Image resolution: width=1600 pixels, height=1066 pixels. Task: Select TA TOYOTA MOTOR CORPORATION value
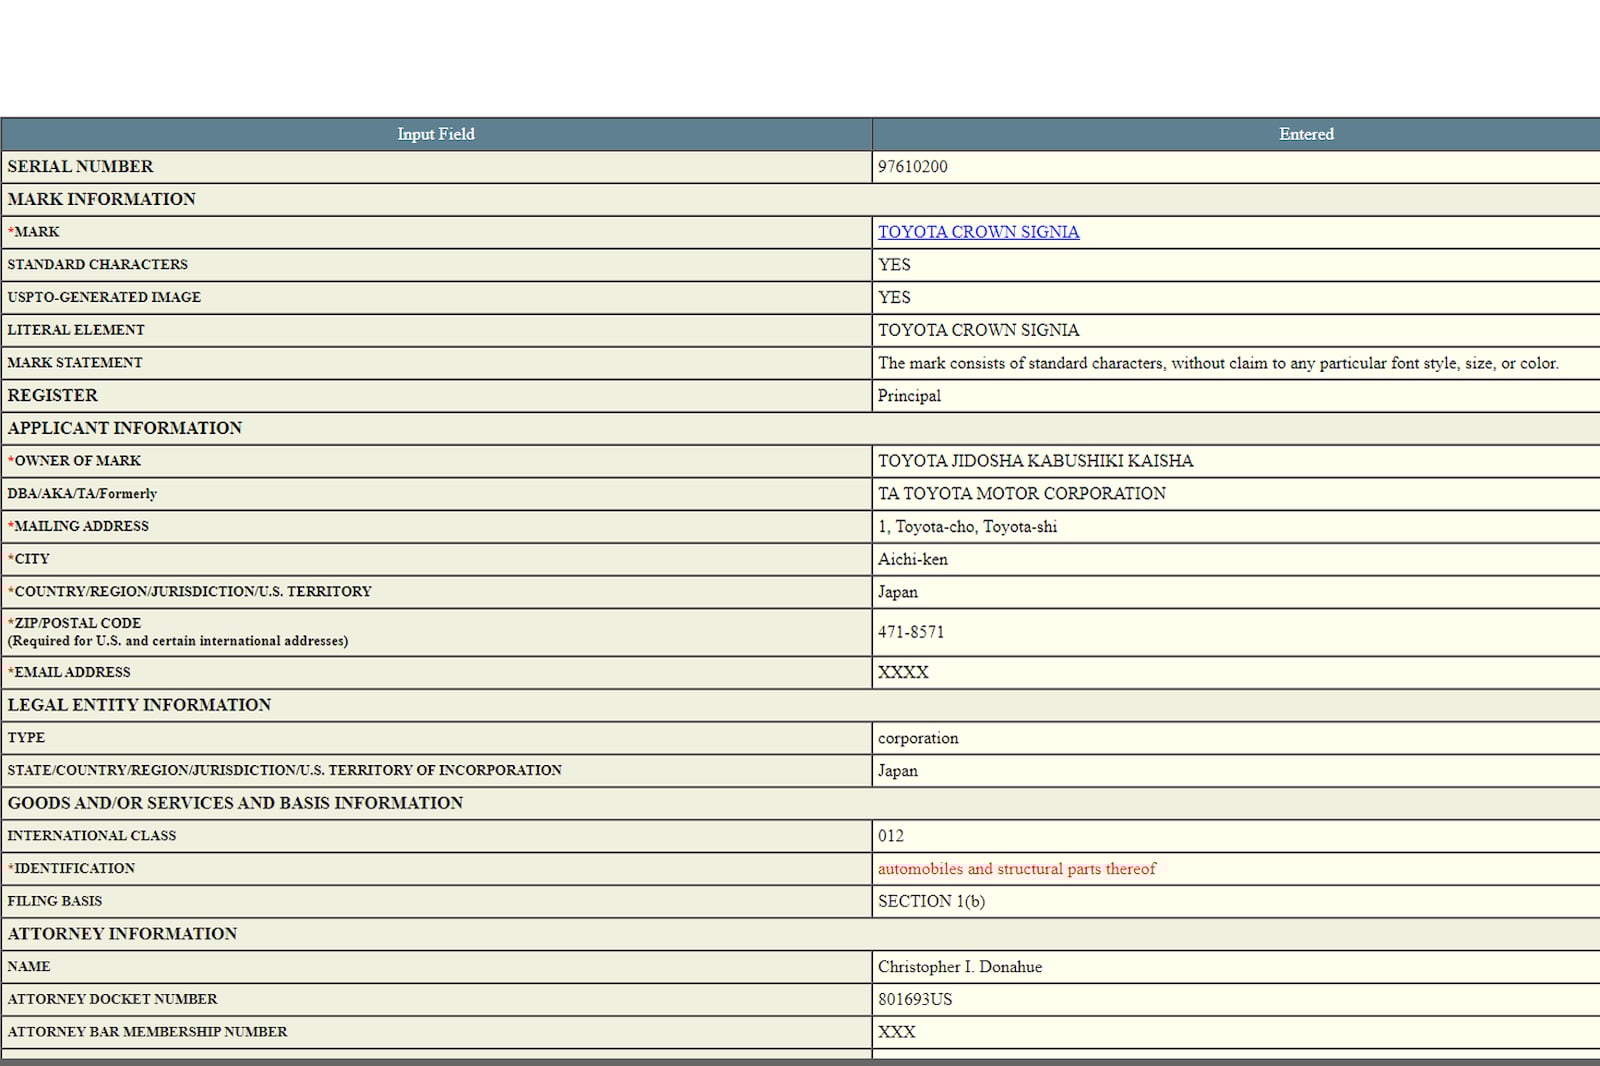coord(1022,494)
